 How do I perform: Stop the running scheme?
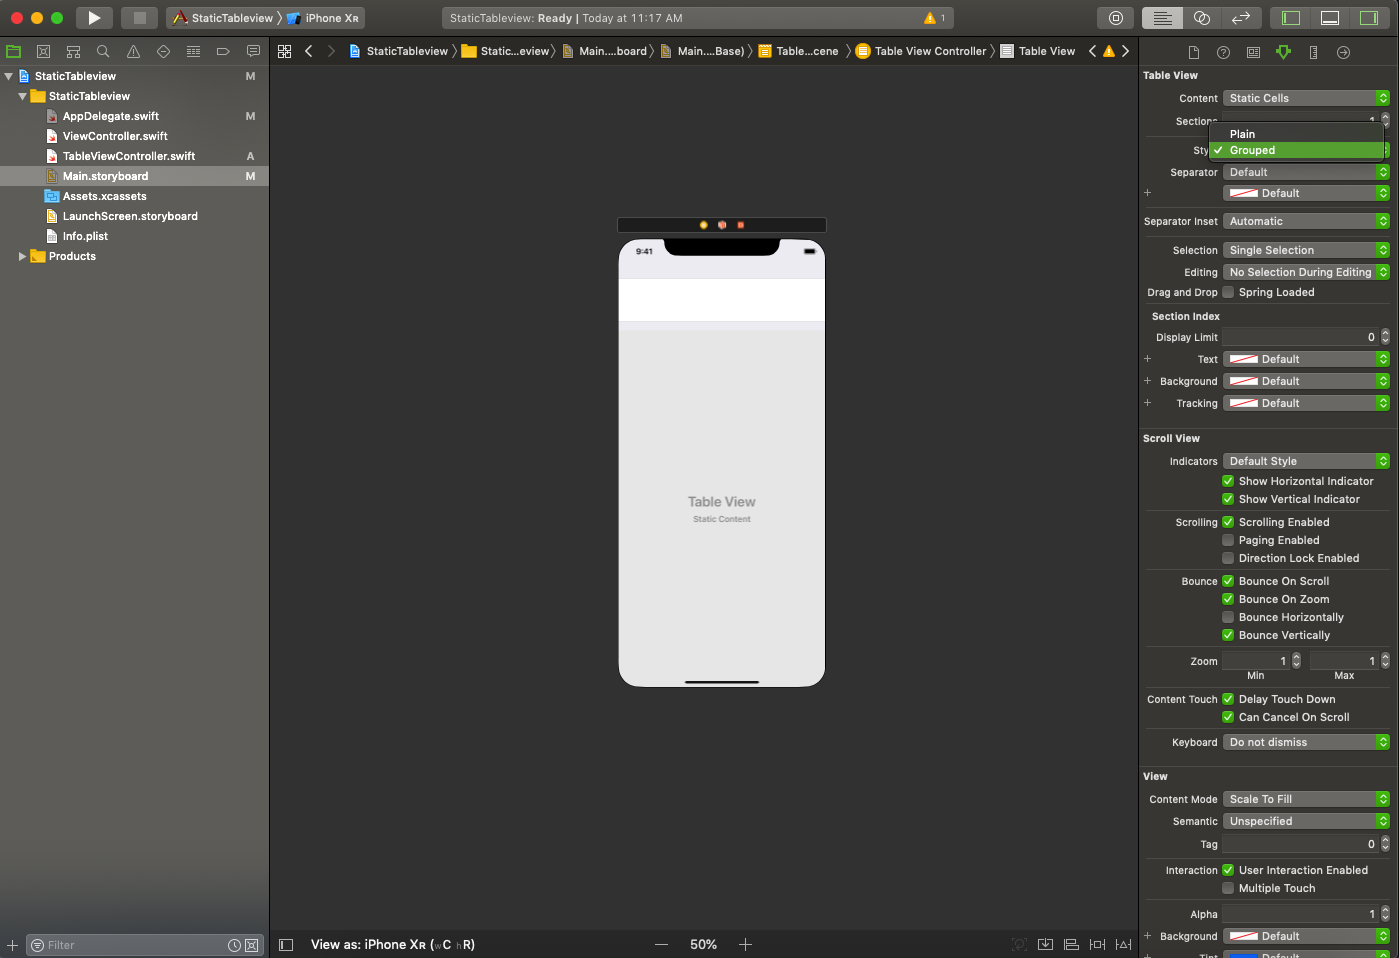point(140,18)
